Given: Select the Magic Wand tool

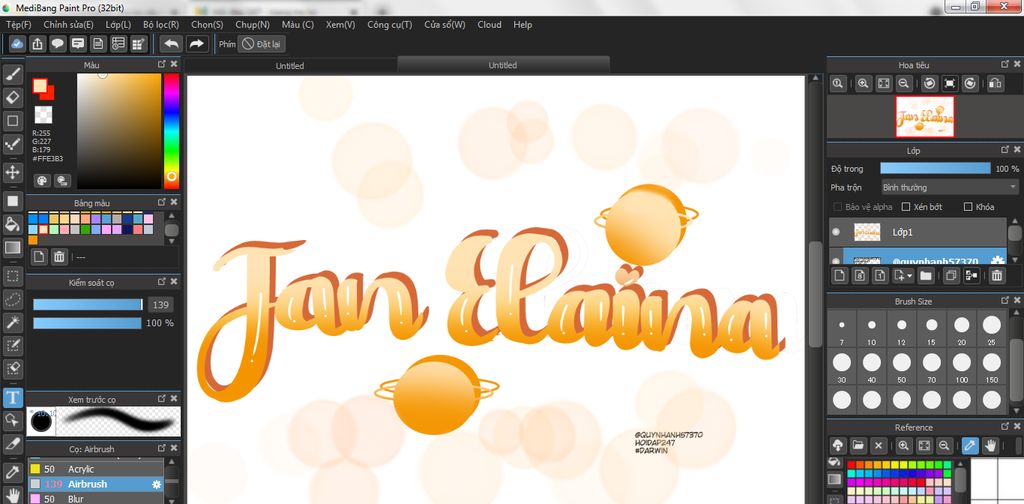Looking at the screenshot, I should pyautogui.click(x=12, y=322).
